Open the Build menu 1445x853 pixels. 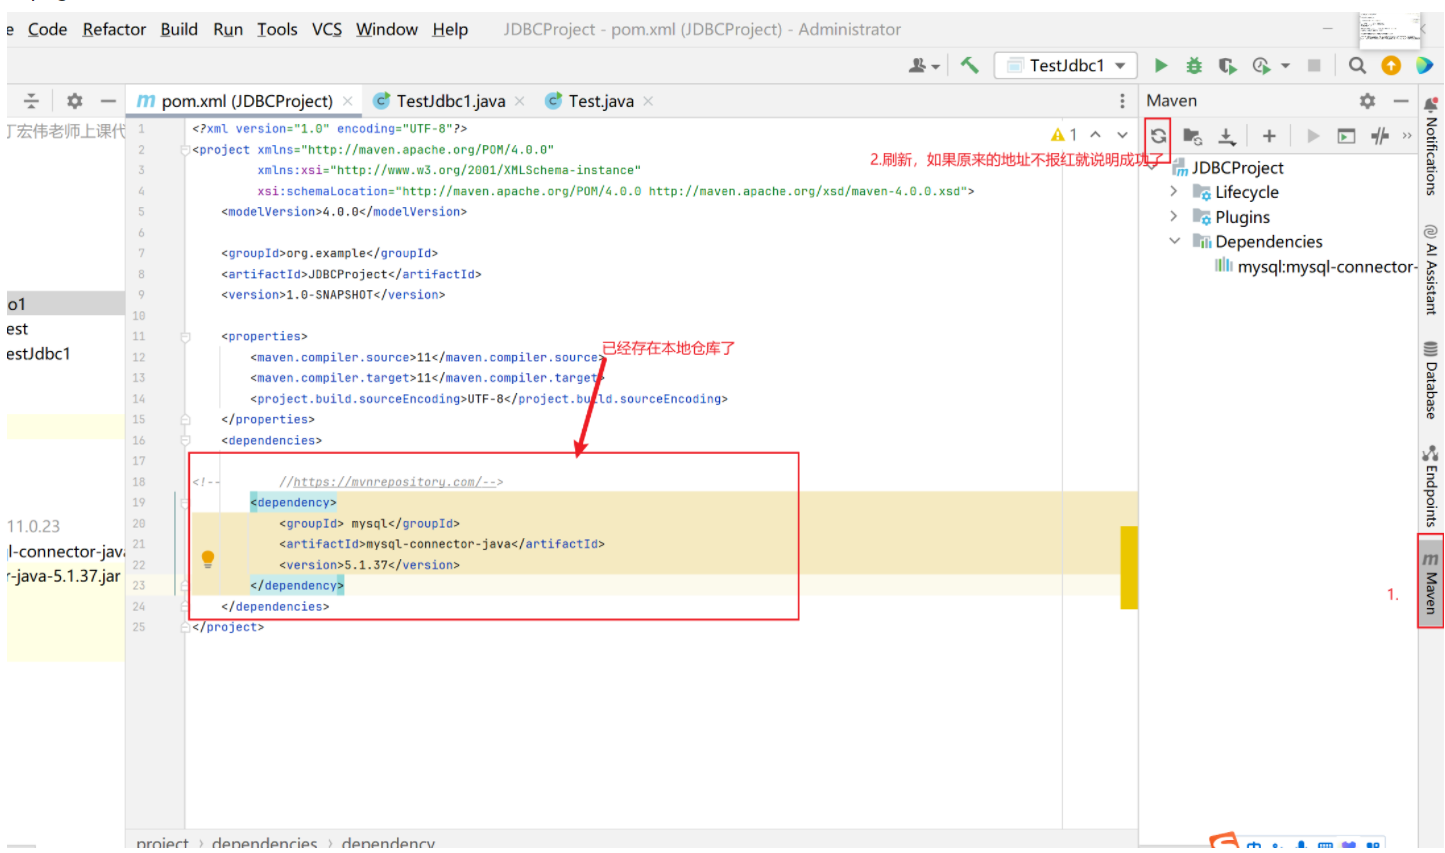(179, 30)
